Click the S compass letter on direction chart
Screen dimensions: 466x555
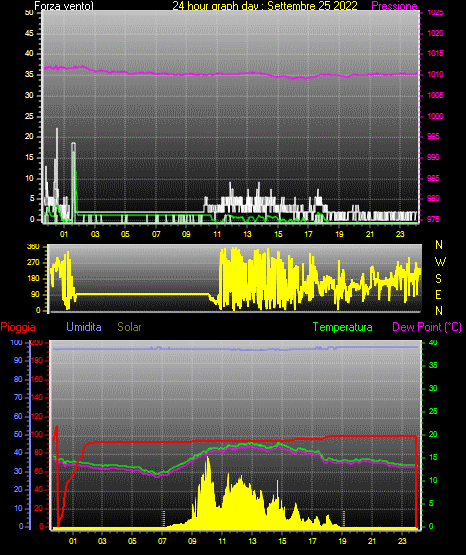coord(438,279)
